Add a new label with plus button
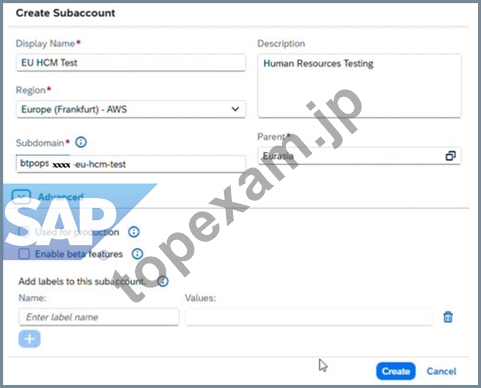The height and width of the screenshot is (388, 481). coord(30,339)
